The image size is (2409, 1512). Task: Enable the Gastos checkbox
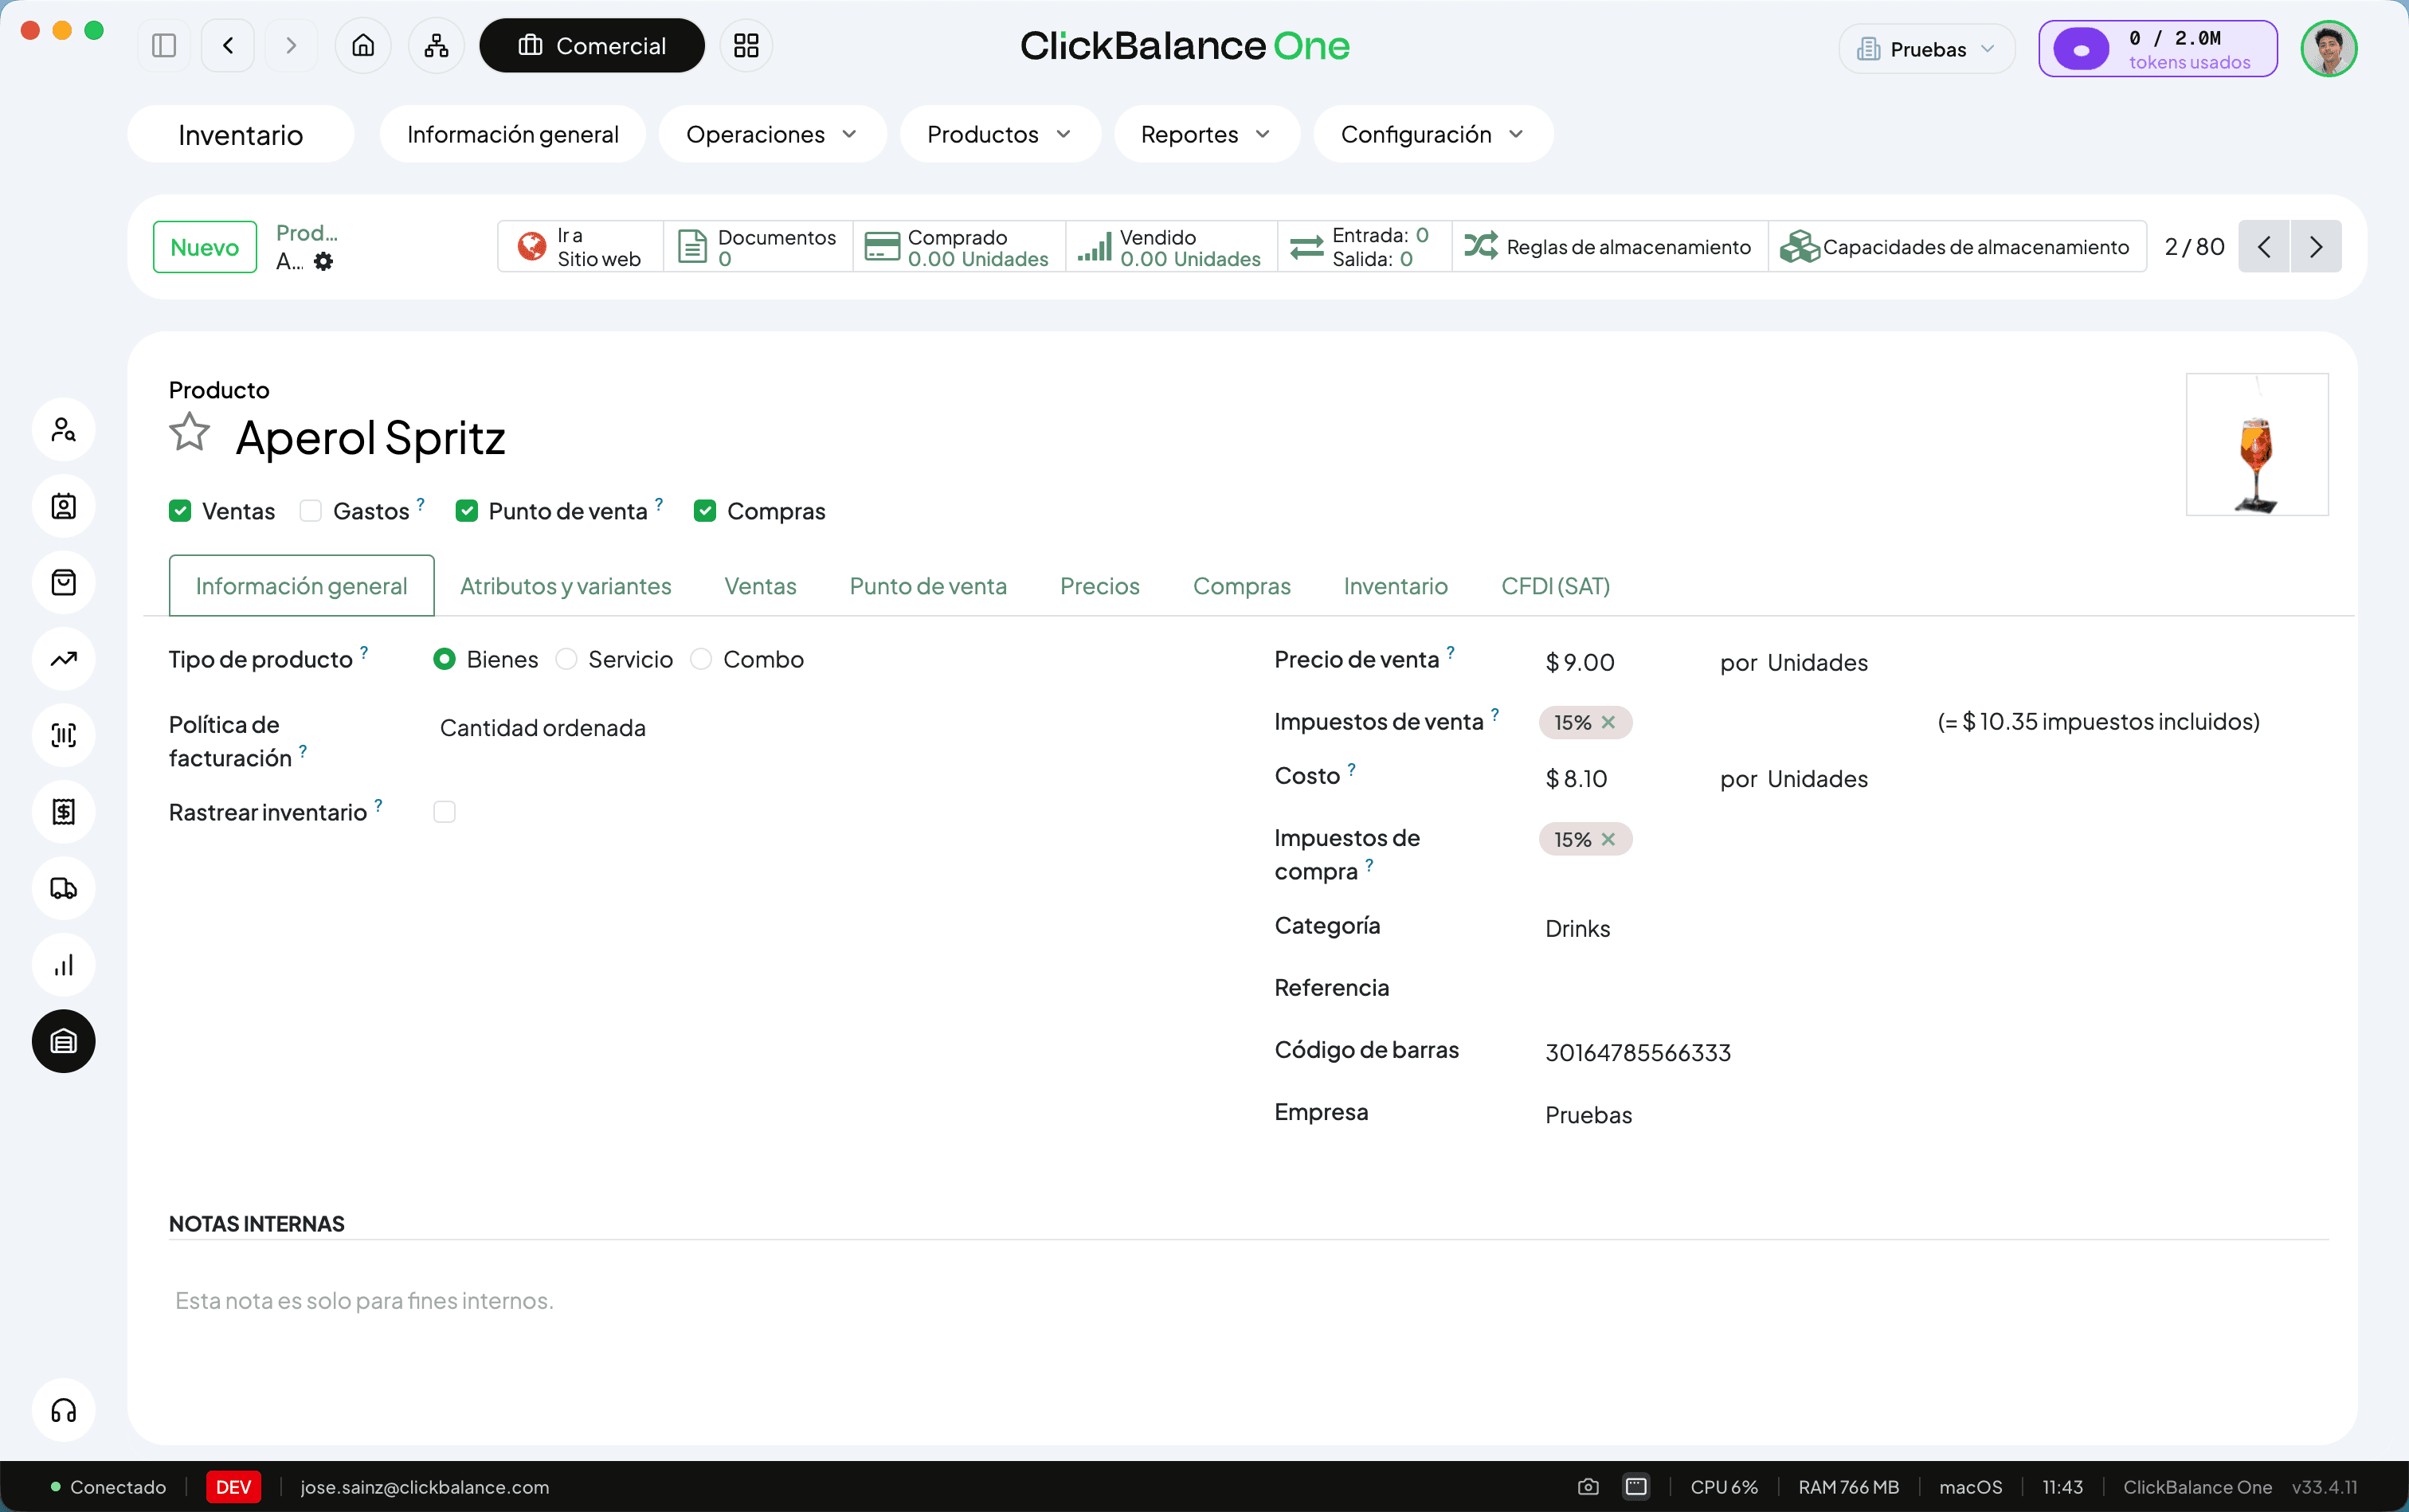(x=311, y=511)
